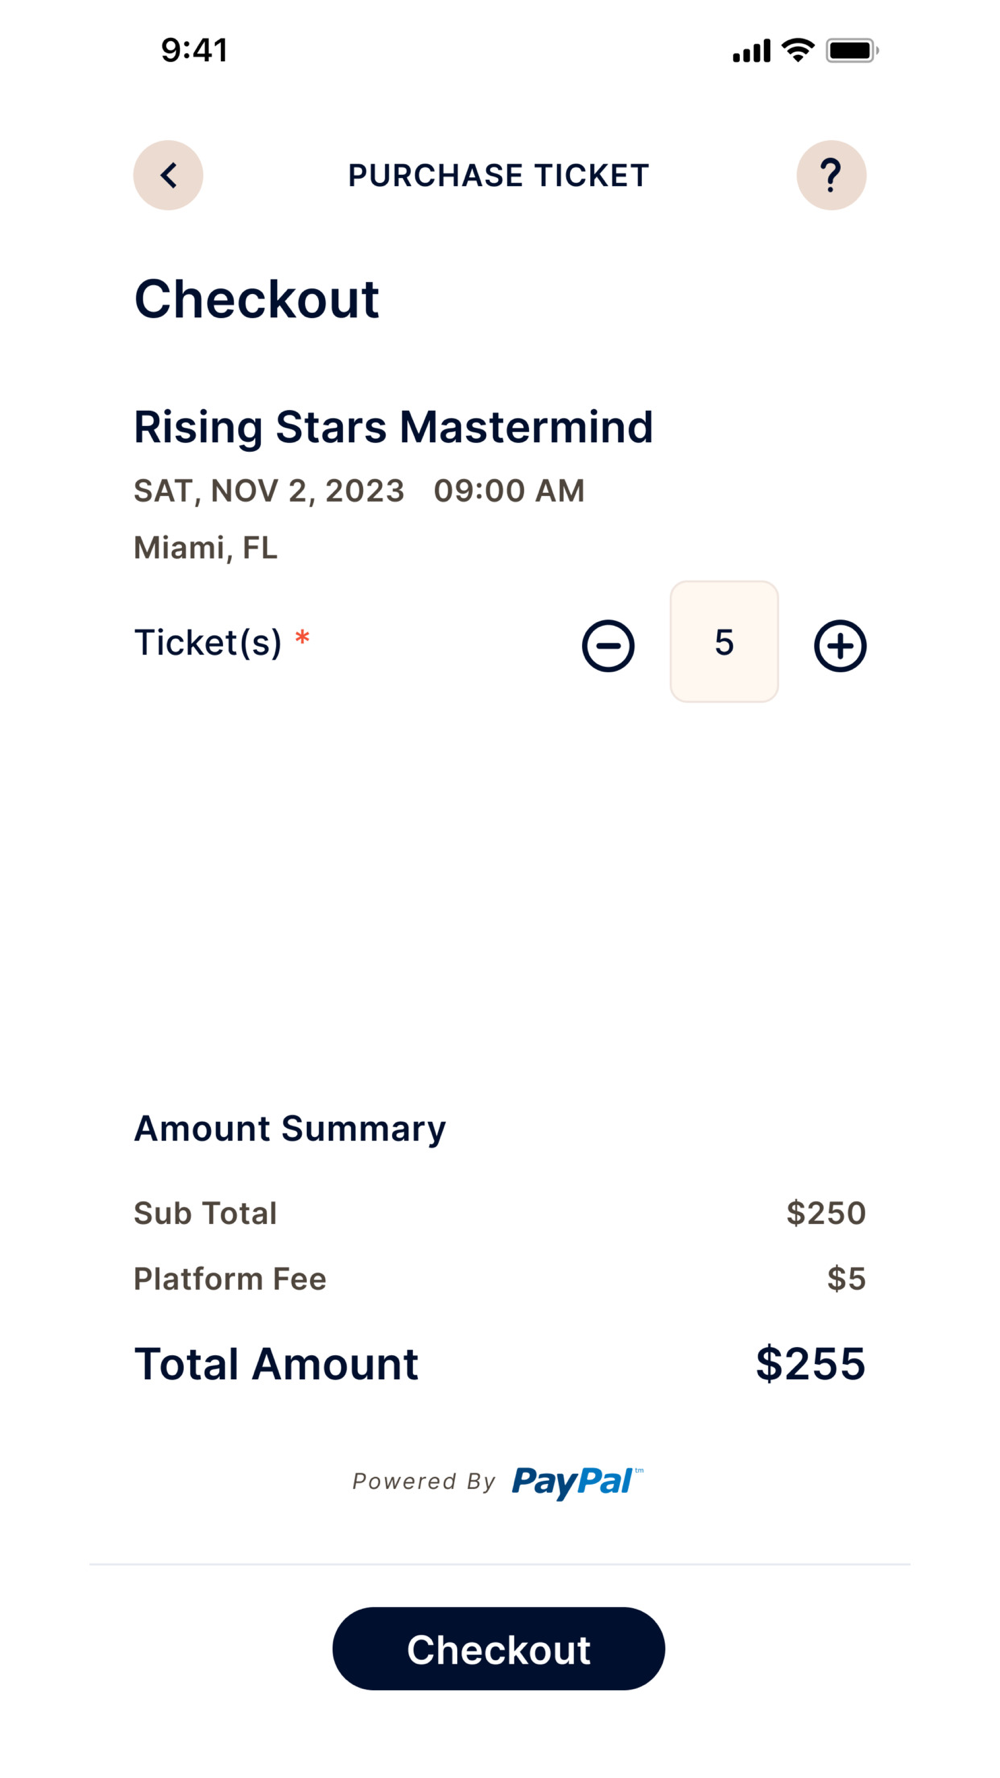Increase ticket count with plus icon
This screenshot has width=1000, height=1778.
[x=840, y=645]
